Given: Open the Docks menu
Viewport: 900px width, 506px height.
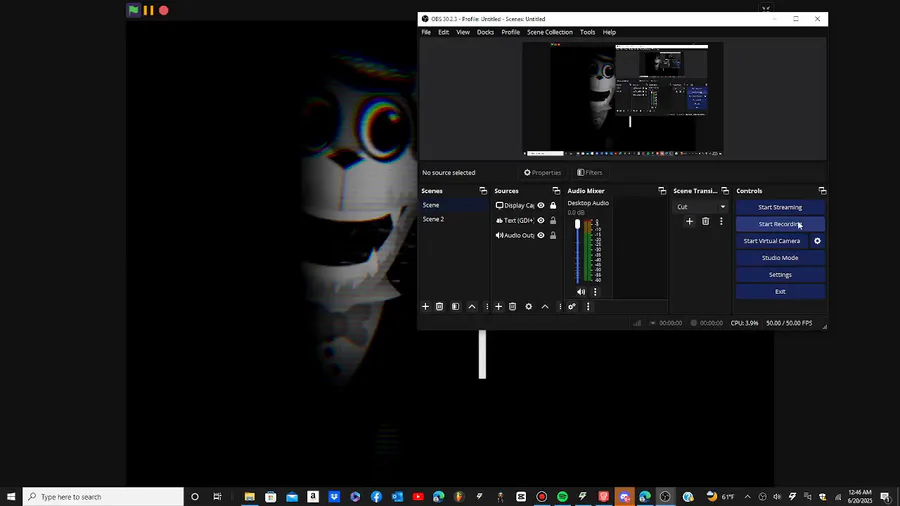Looking at the screenshot, I should pyautogui.click(x=485, y=32).
